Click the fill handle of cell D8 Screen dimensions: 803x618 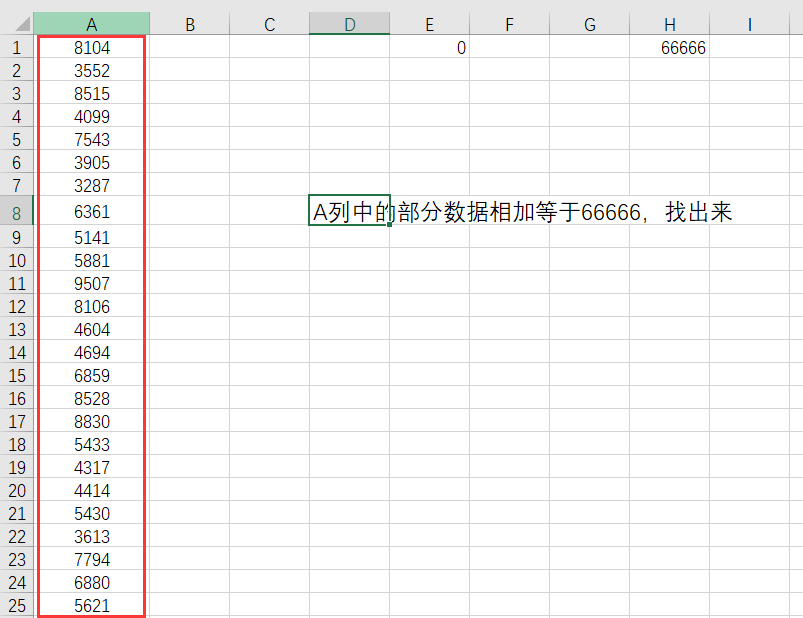click(x=390, y=225)
